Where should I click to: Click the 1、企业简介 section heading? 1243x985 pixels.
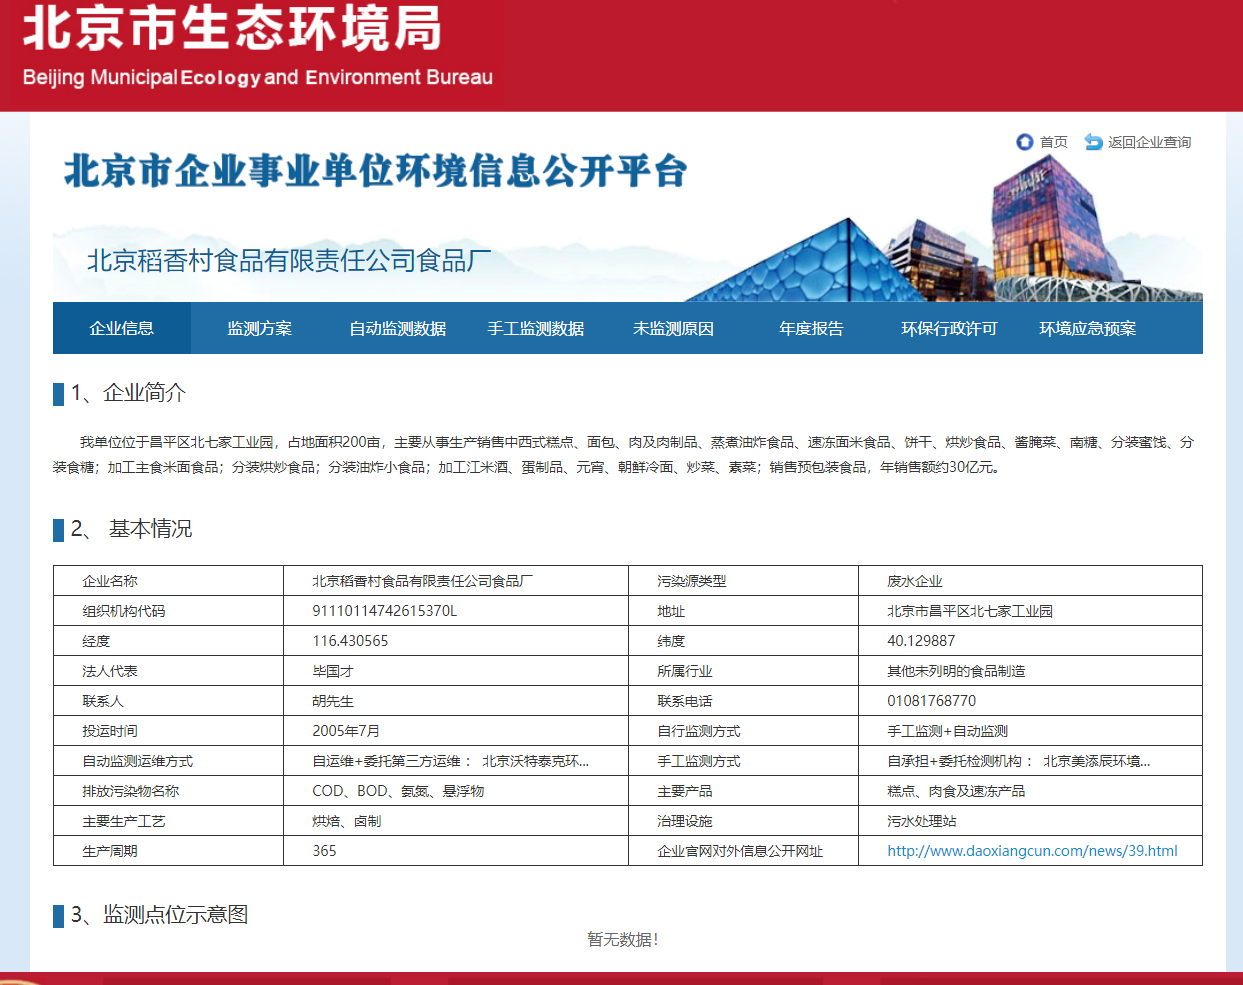[128, 393]
